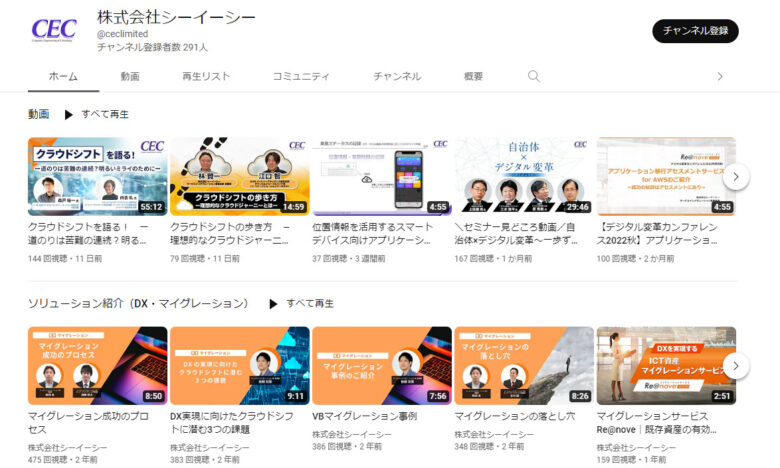Click the CEC channel logo avatar
Image resolution: width=780 pixels, height=468 pixels.
(x=54, y=30)
